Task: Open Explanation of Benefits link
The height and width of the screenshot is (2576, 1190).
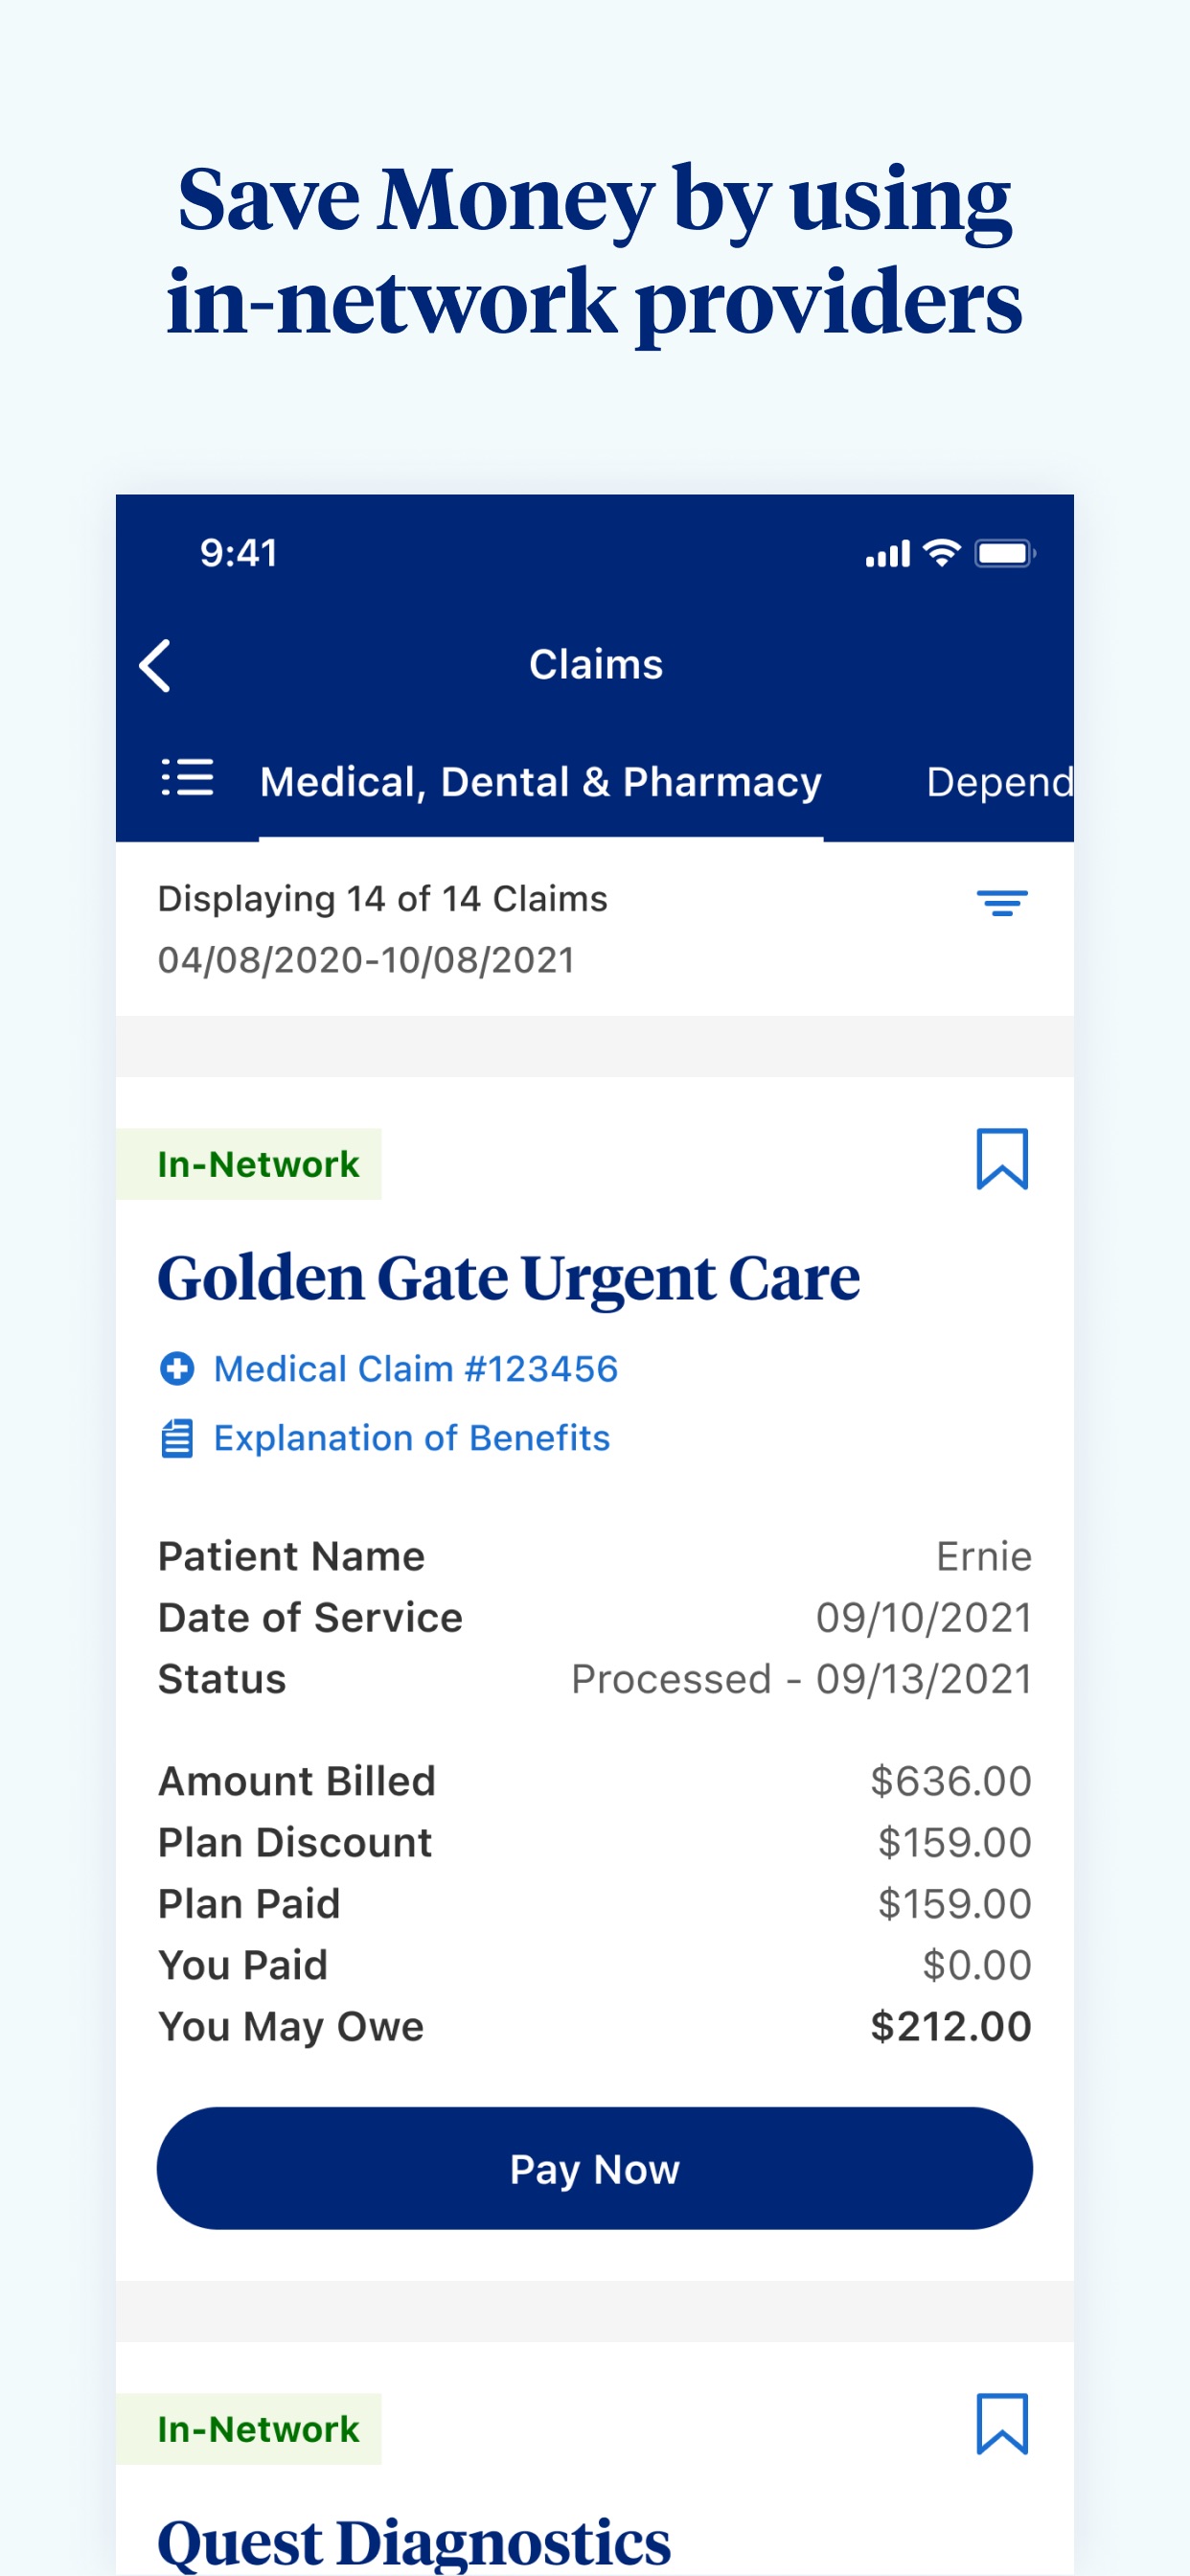Action: click(x=412, y=1438)
